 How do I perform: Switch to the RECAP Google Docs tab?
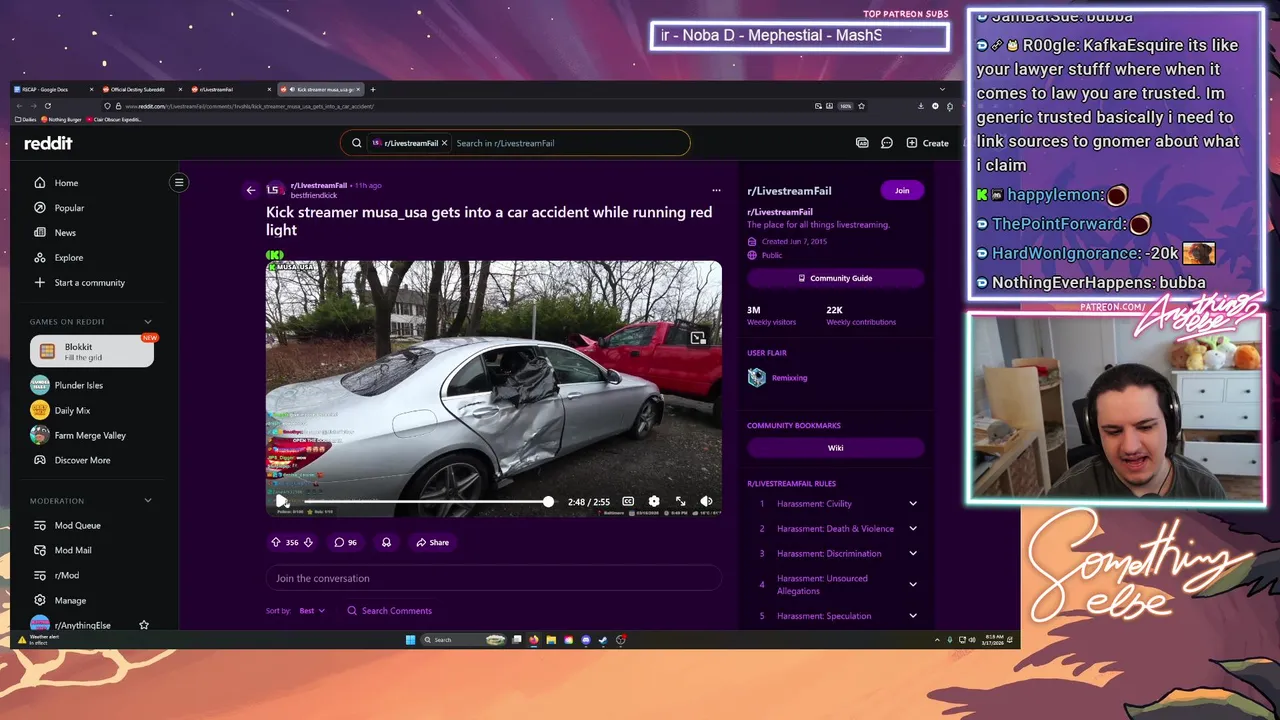pos(53,89)
